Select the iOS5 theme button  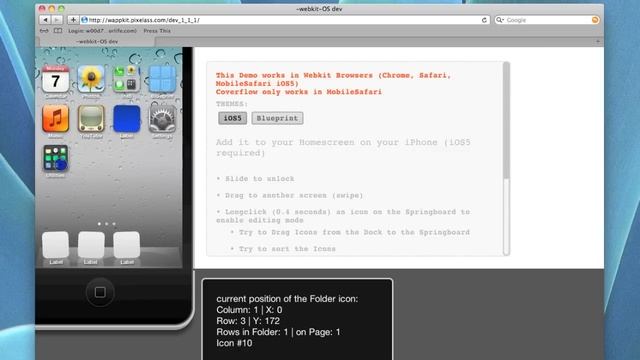coord(233,118)
